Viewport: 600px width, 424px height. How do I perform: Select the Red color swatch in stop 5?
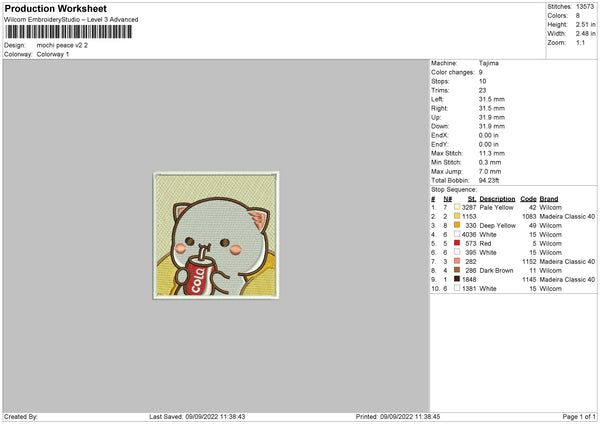click(457, 243)
